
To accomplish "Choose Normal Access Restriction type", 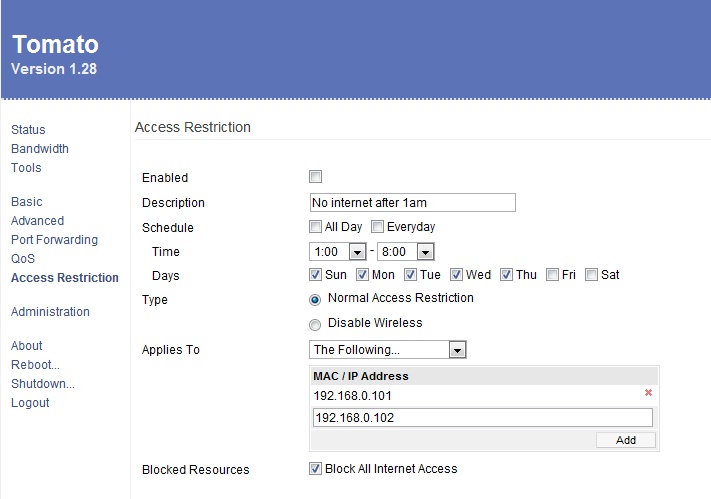I will point(316,299).
